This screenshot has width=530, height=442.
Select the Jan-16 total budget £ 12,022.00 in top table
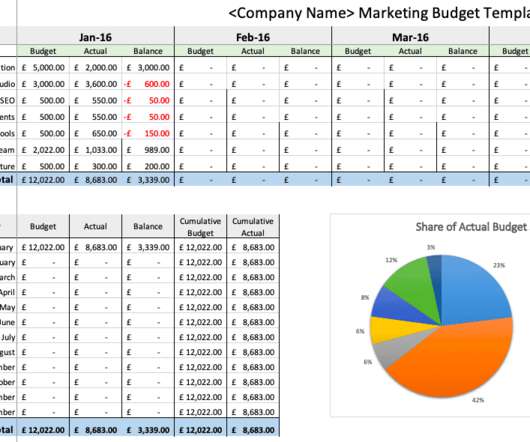click(43, 180)
